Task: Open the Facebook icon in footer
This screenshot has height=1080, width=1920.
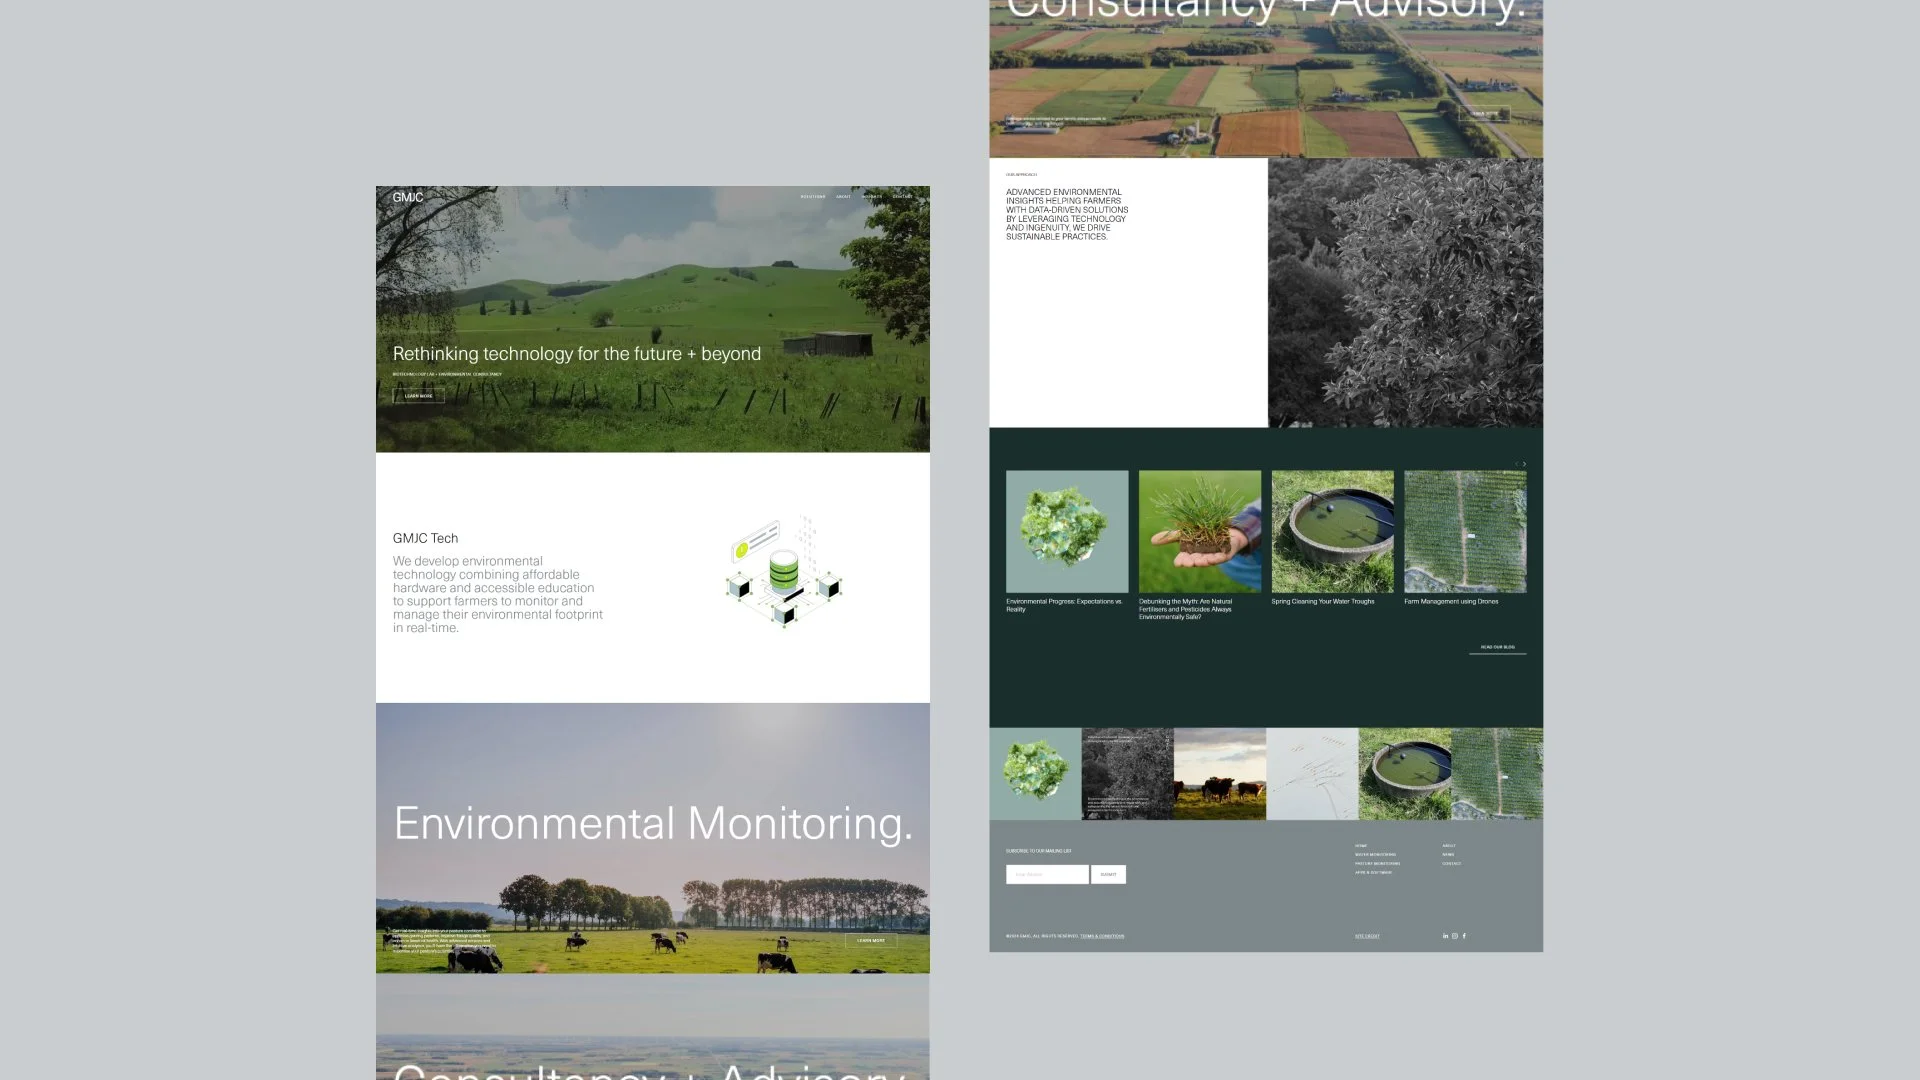Action: tap(1464, 936)
